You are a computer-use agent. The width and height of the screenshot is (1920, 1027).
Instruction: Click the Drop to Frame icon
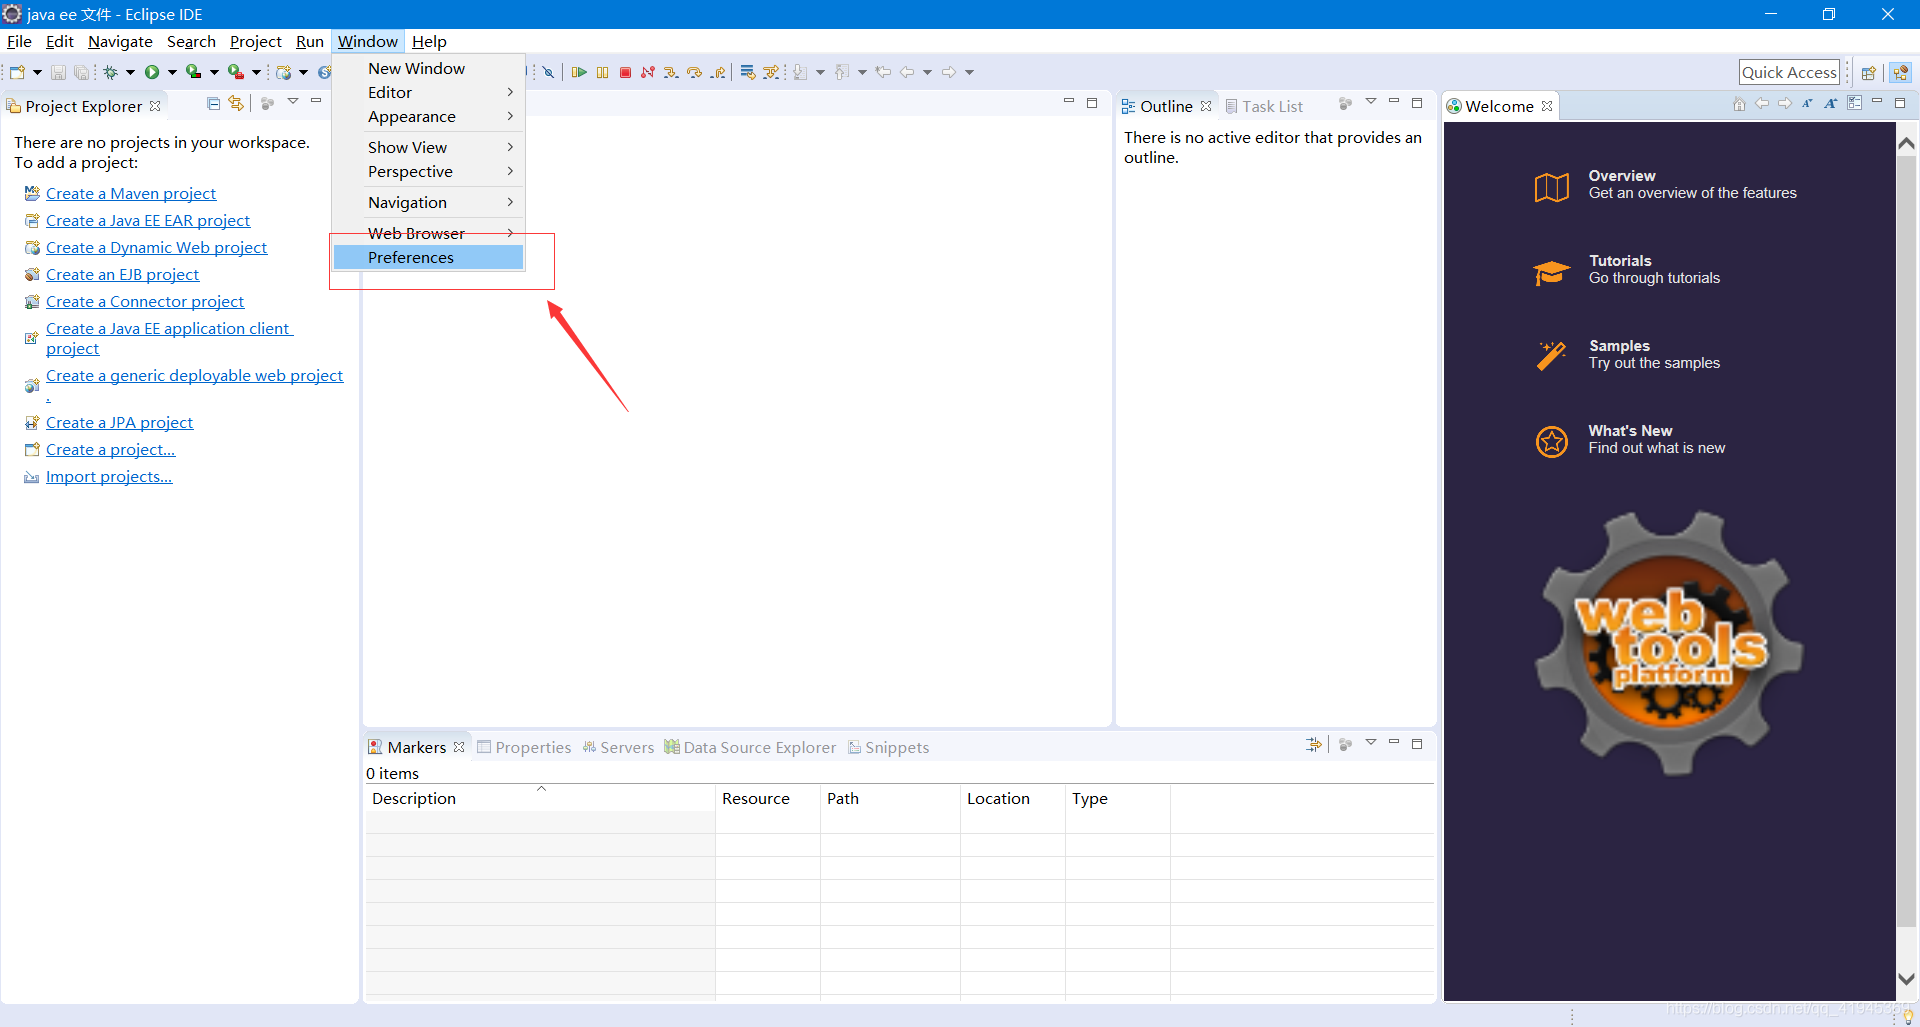pyautogui.click(x=747, y=72)
